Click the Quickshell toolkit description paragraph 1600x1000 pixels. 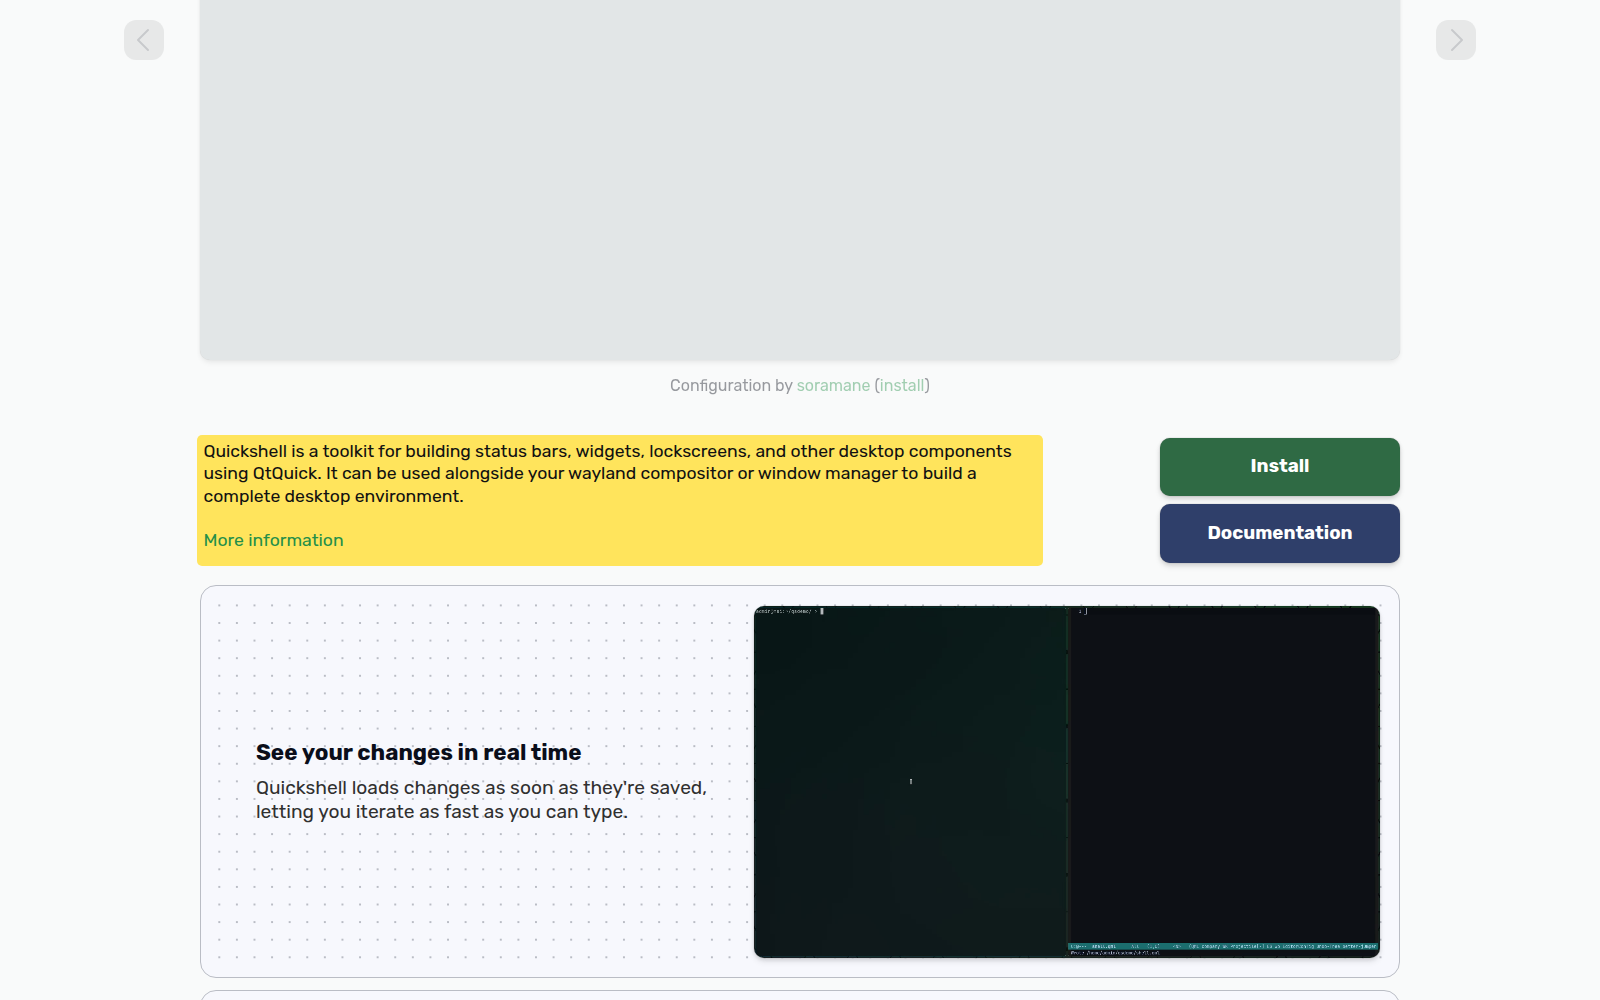[608, 474]
